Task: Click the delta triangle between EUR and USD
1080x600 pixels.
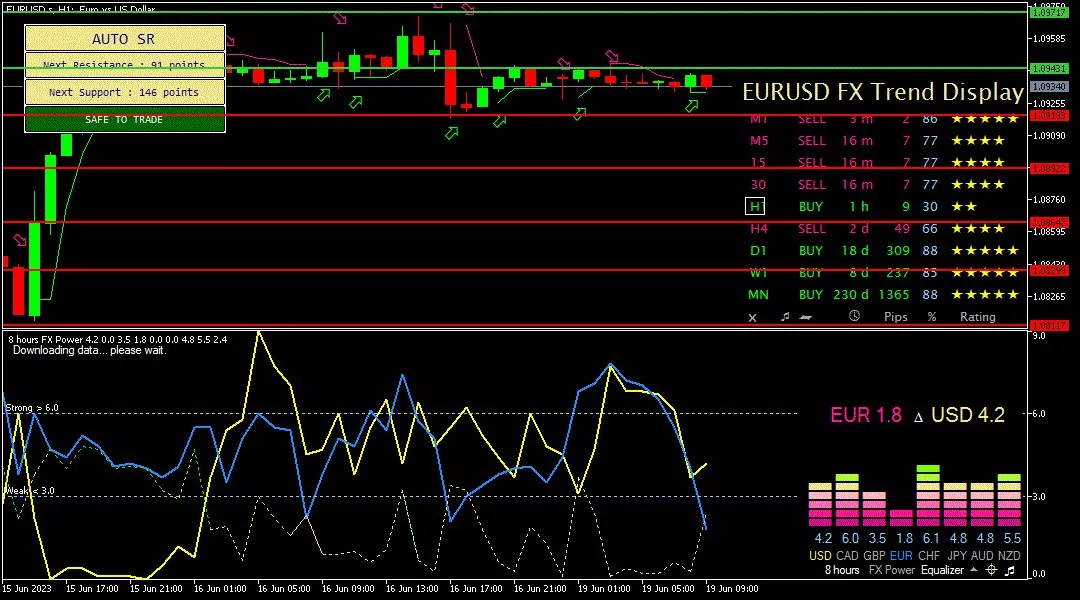Action: [x=917, y=417]
